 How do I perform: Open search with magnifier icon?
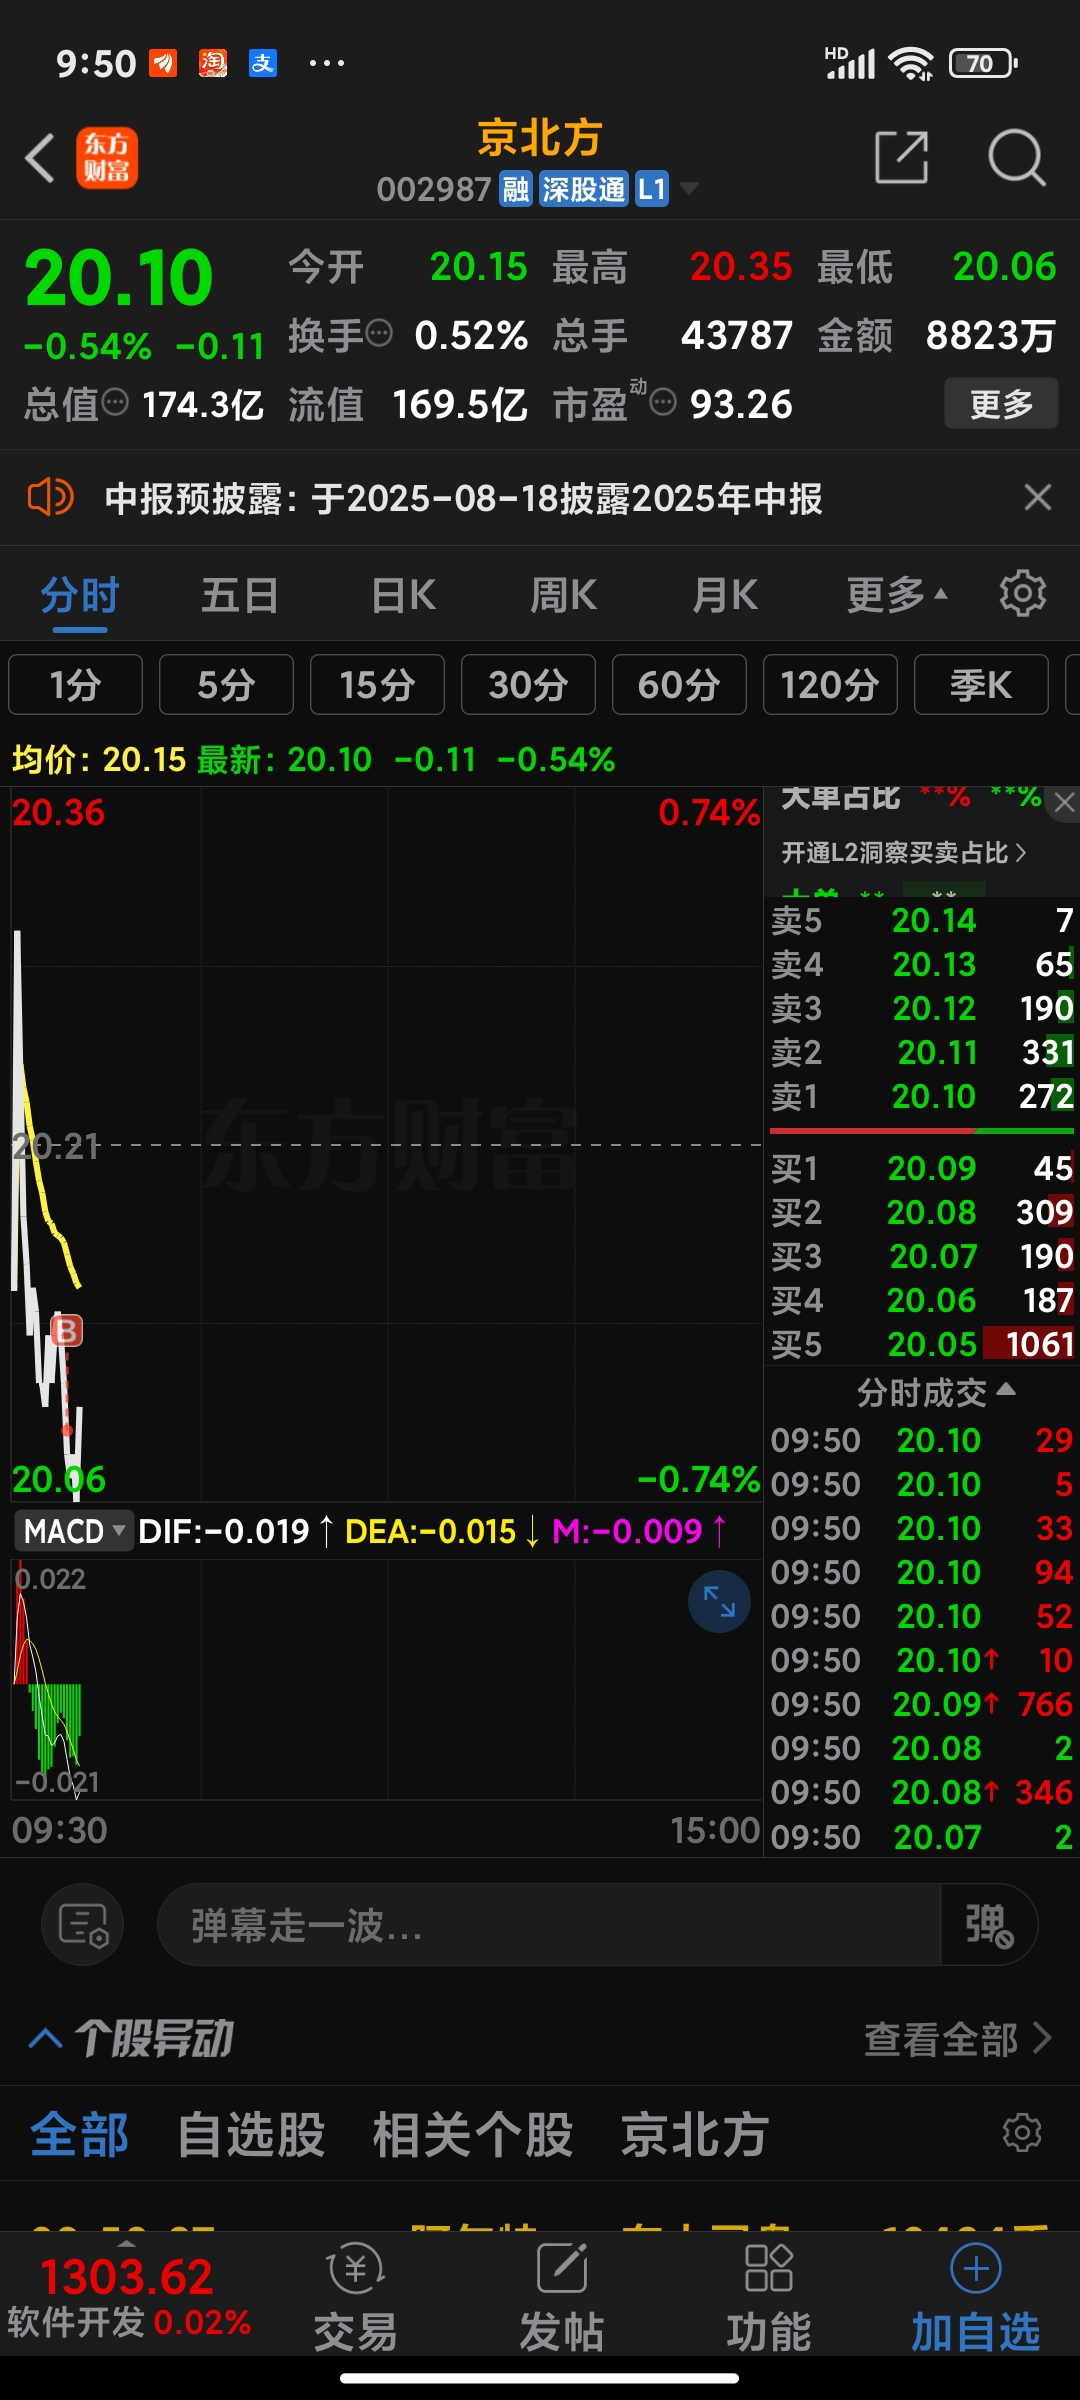click(x=1016, y=158)
